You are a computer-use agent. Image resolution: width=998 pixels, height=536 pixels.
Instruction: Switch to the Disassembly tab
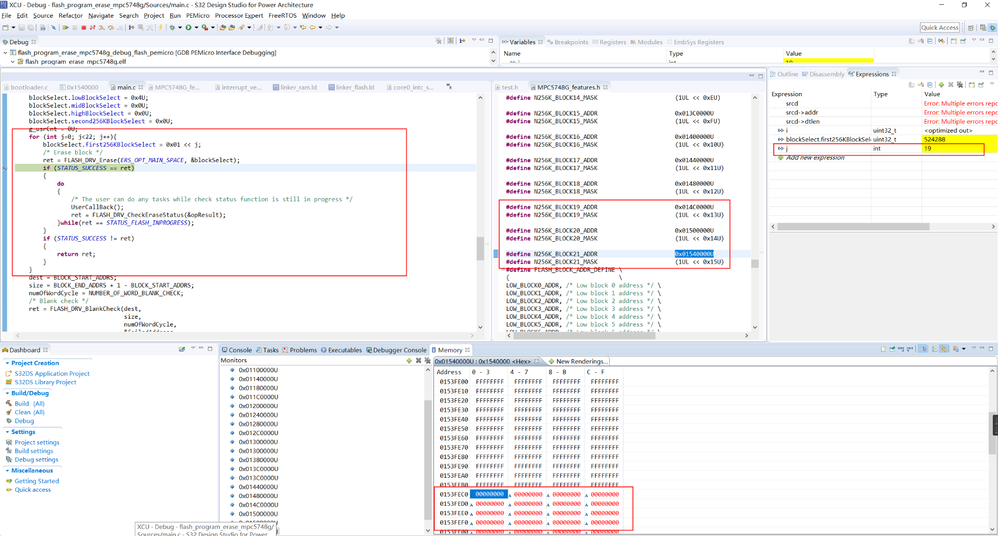[822, 74]
